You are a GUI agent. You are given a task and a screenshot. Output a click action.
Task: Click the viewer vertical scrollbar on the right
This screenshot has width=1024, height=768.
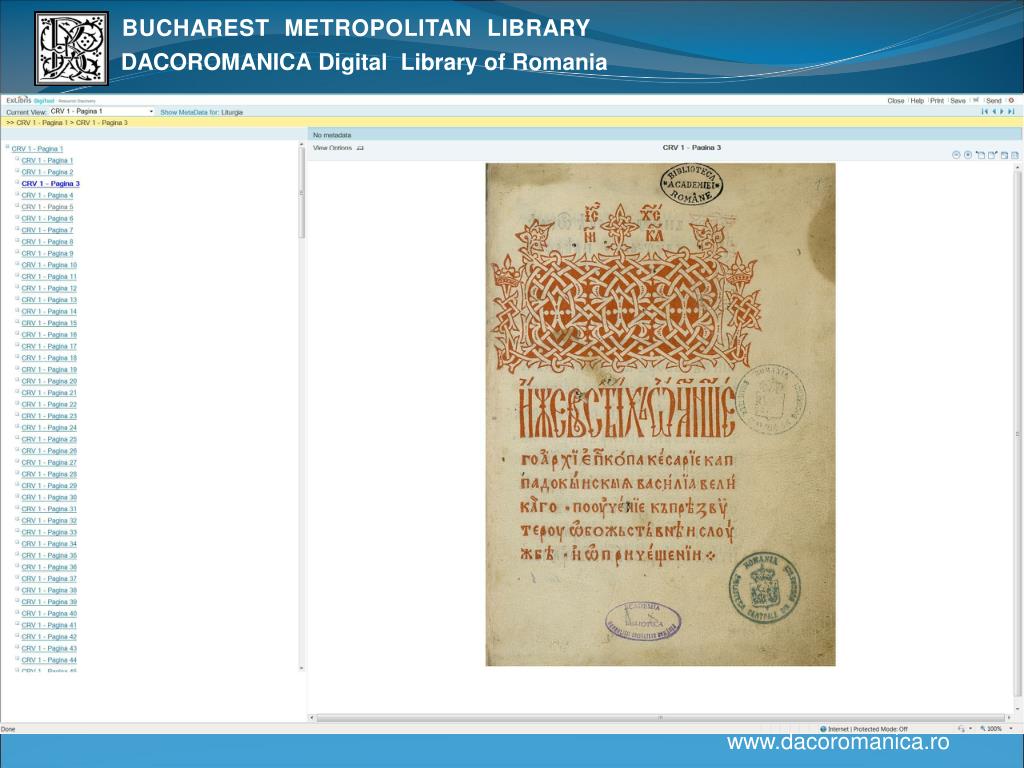1017,434
